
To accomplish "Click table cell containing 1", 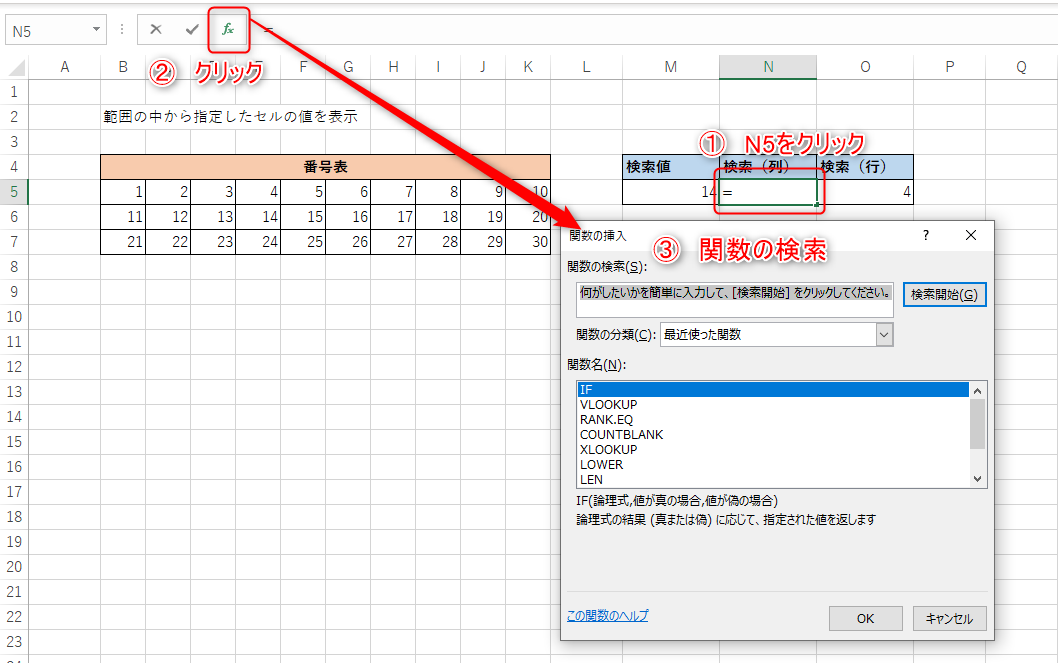I will [x=123, y=192].
